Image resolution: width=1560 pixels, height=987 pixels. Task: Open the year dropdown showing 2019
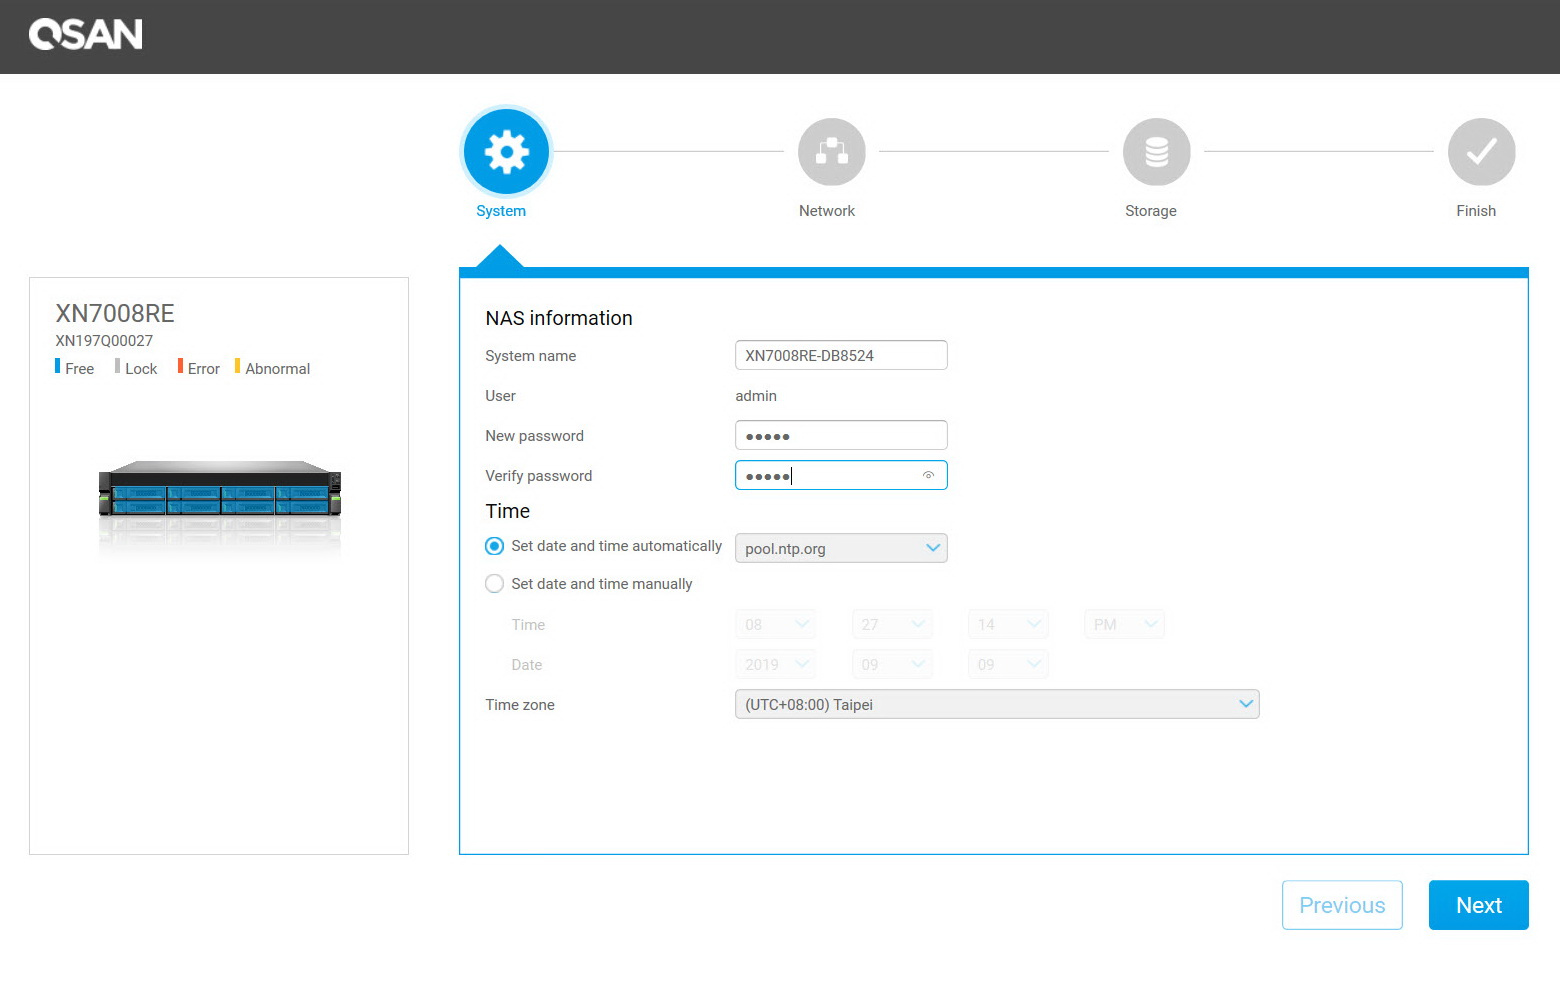point(776,664)
